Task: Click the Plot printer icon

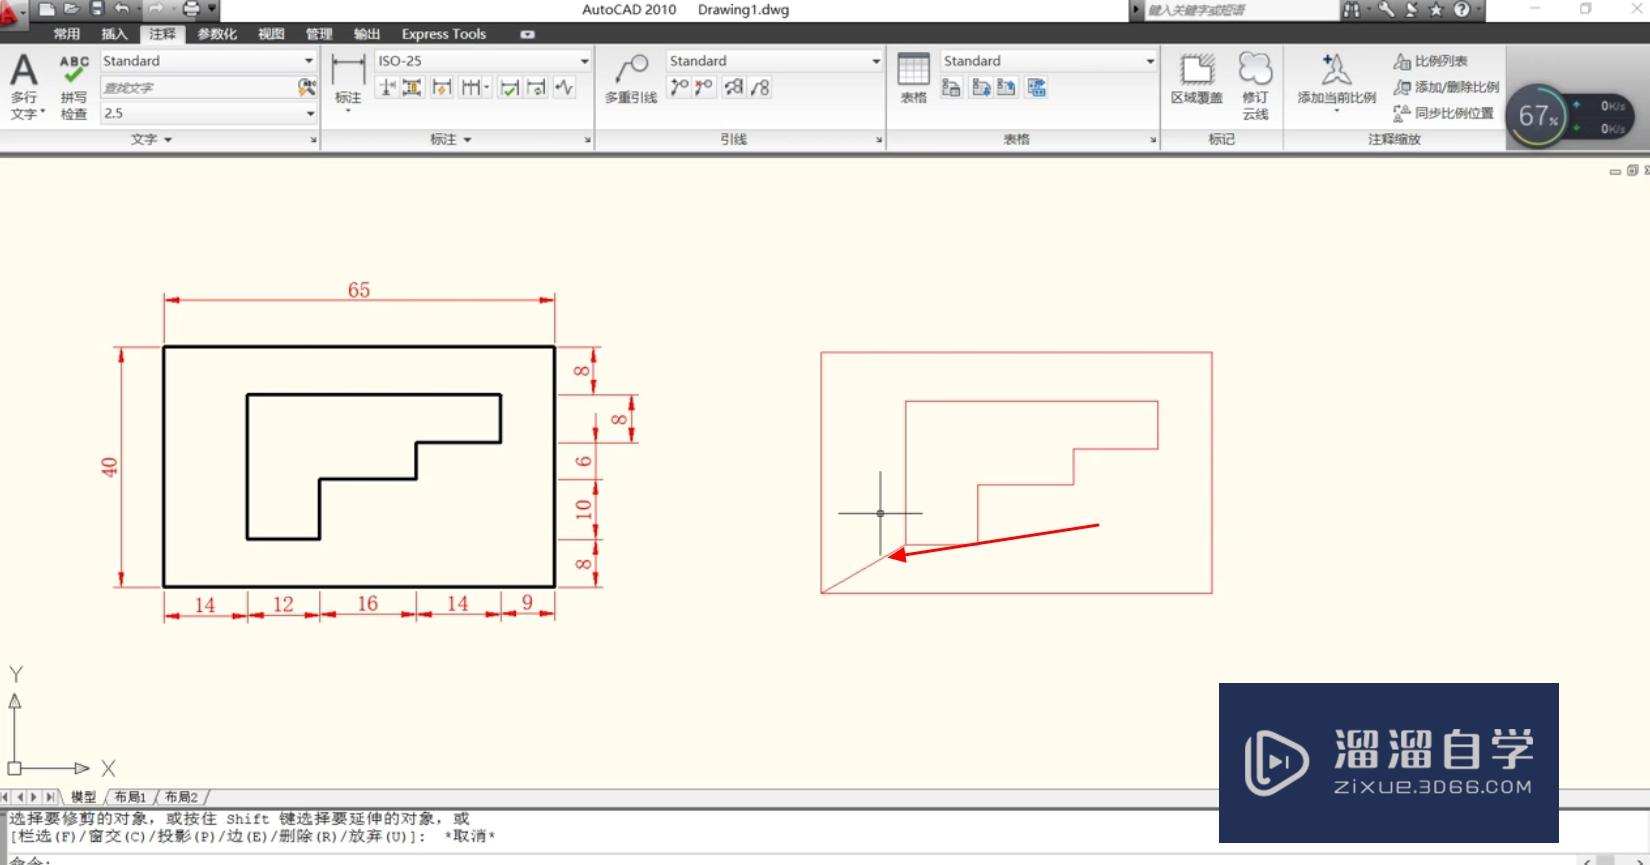Action: [x=191, y=9]
